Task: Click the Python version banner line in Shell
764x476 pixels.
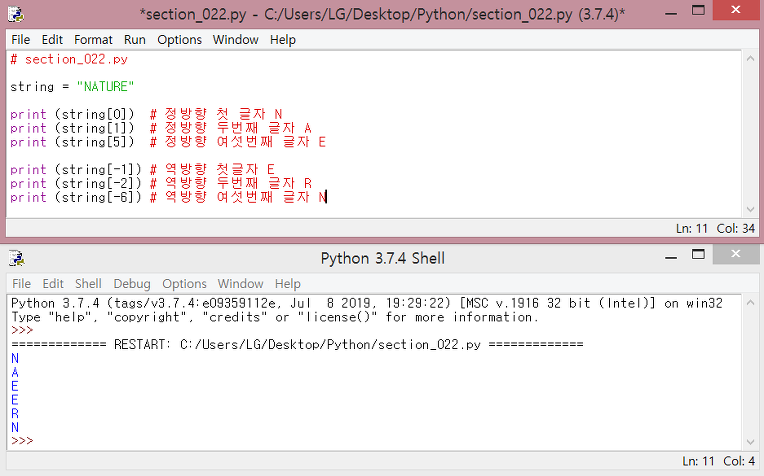Action: 367,303
